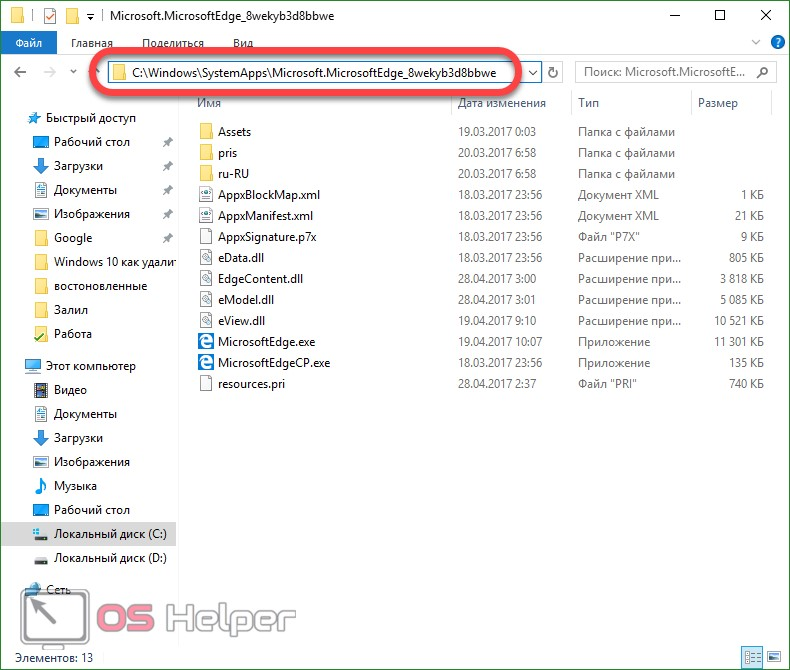790x670 pixels.
Task: Select AppxManifest.xml file icon
Action: (x=206, y=216)
